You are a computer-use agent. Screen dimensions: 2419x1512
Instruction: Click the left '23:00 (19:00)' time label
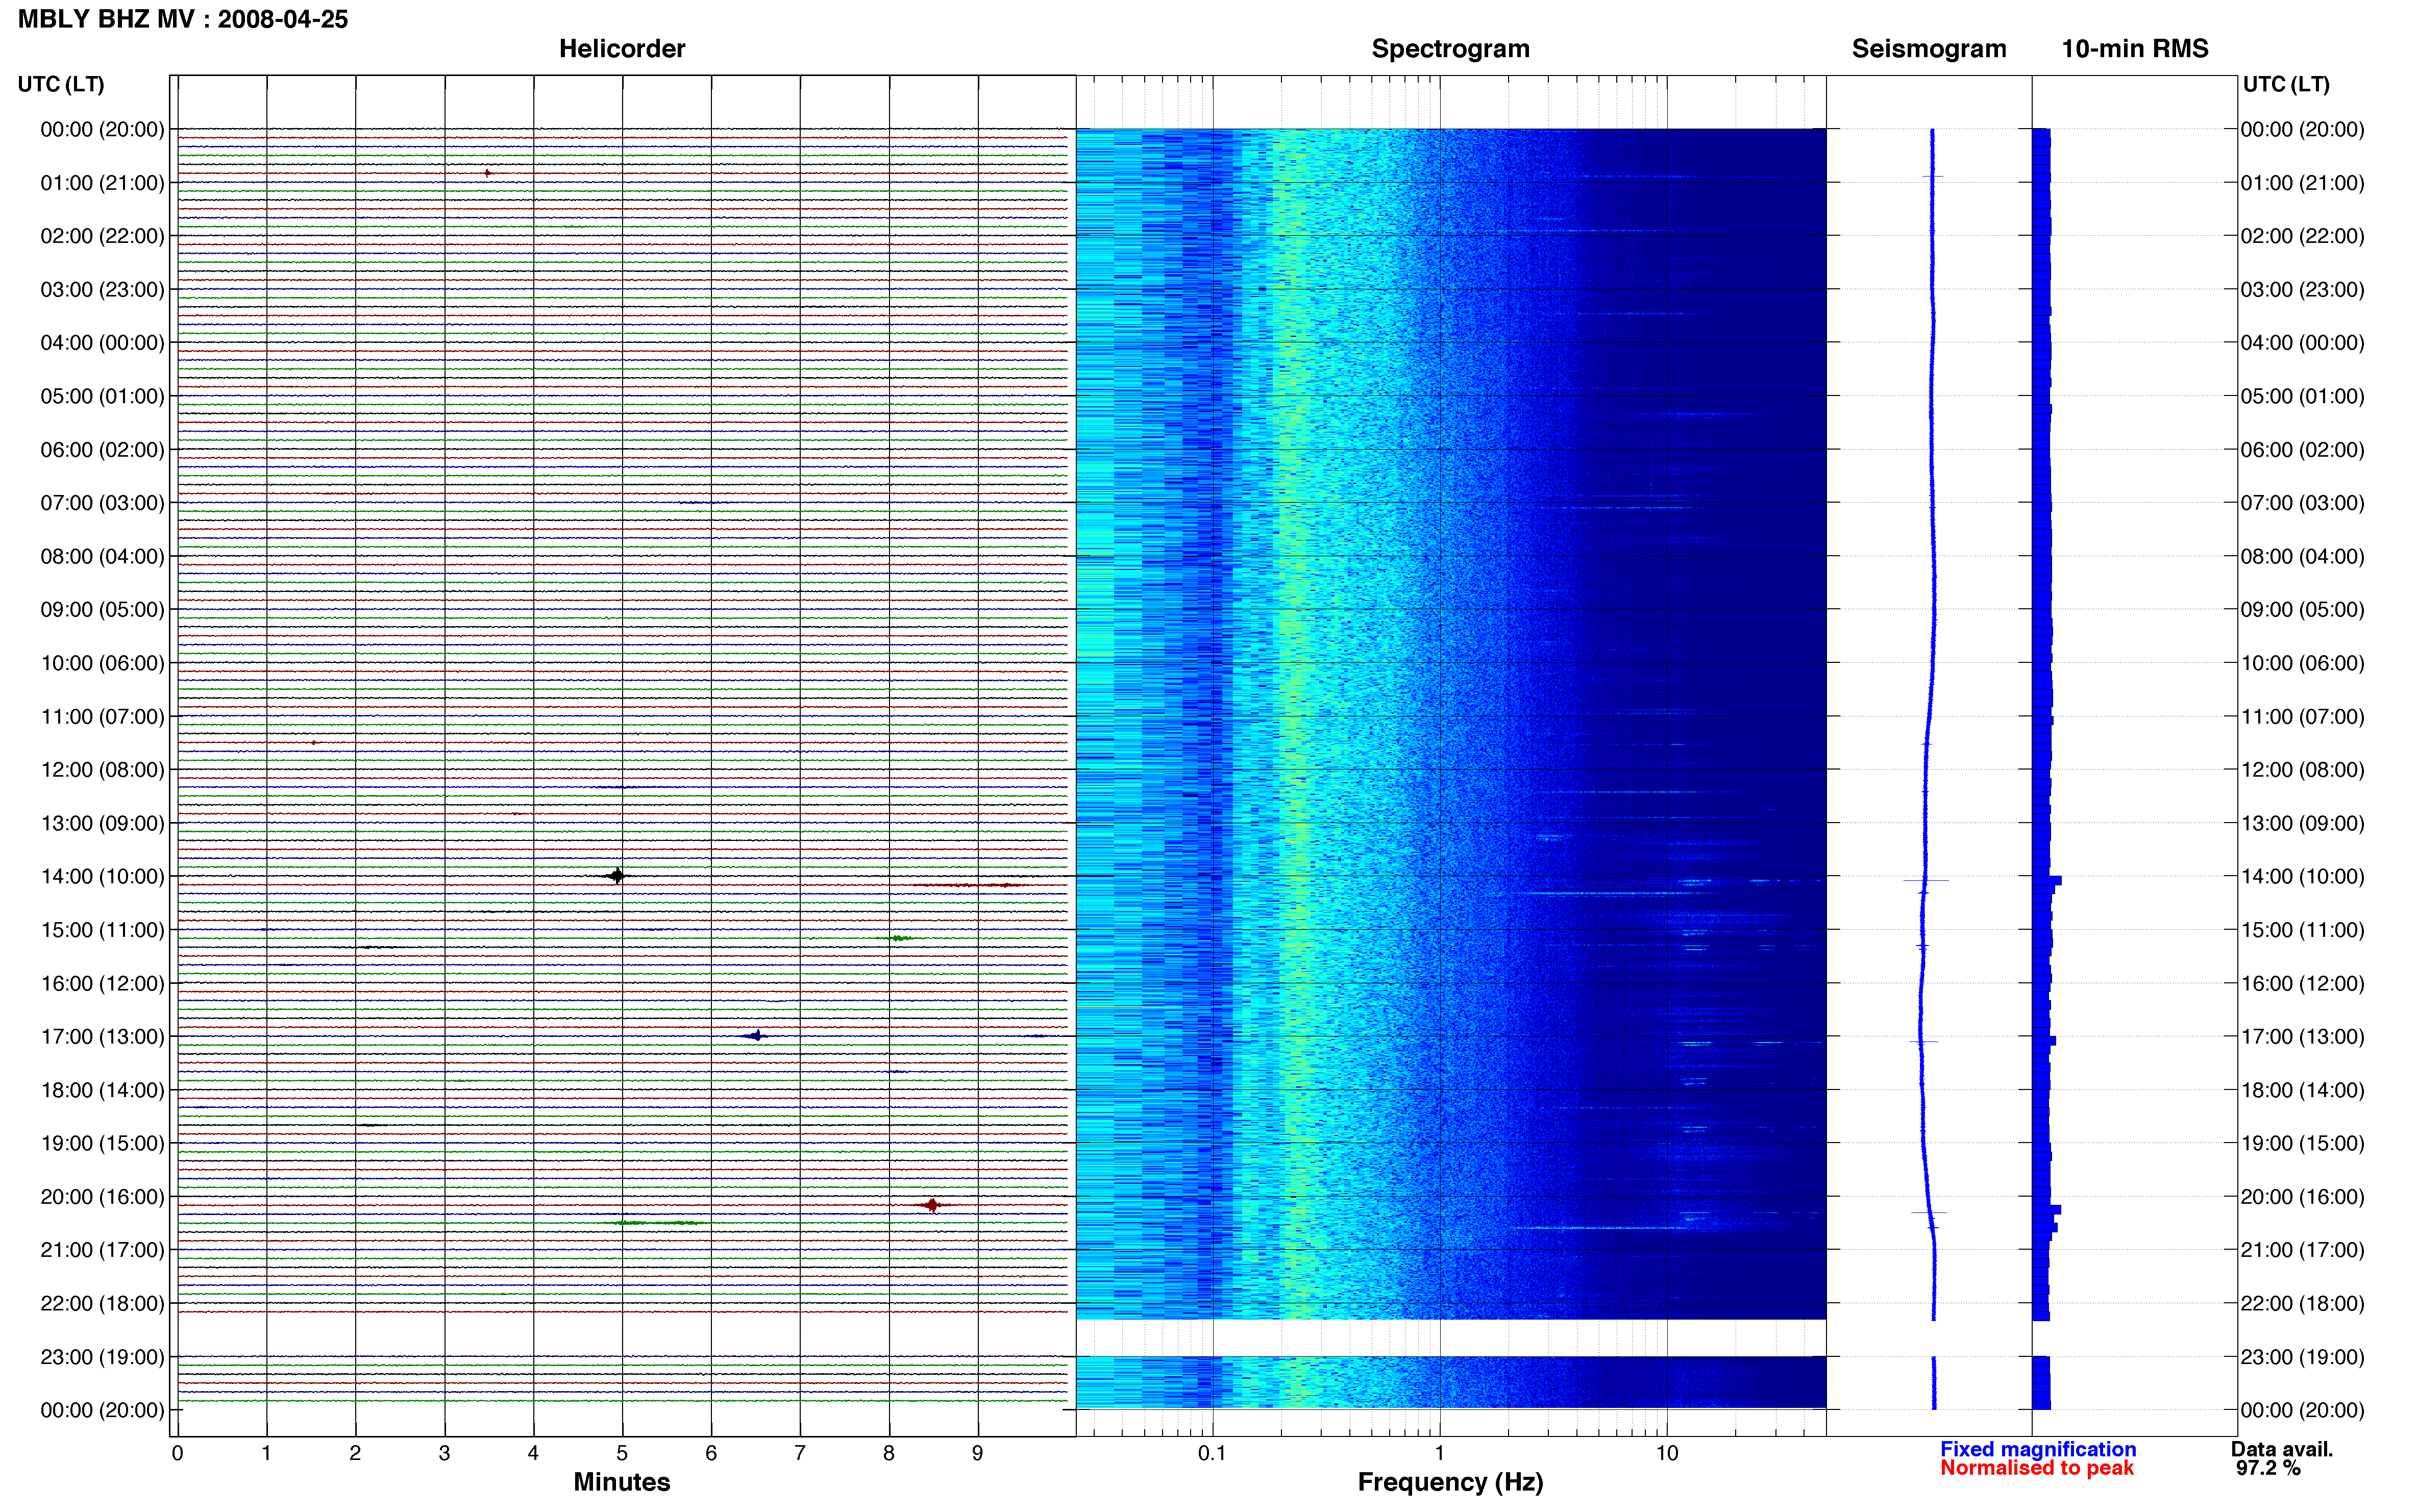[x=102, y=1357]
